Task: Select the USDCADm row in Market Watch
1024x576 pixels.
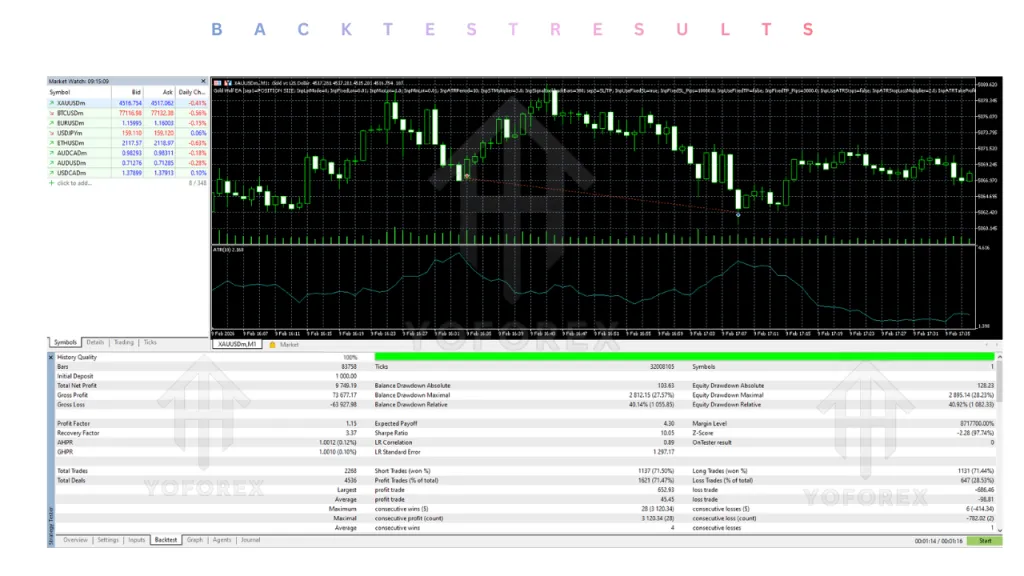Action: (x=128, y=173)
